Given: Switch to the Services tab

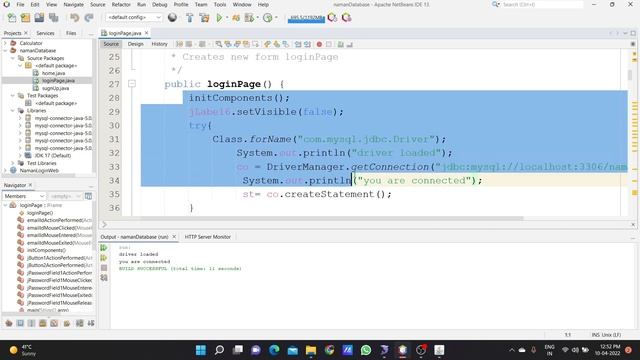Looking at the screenshot, I should click(45, 33).
